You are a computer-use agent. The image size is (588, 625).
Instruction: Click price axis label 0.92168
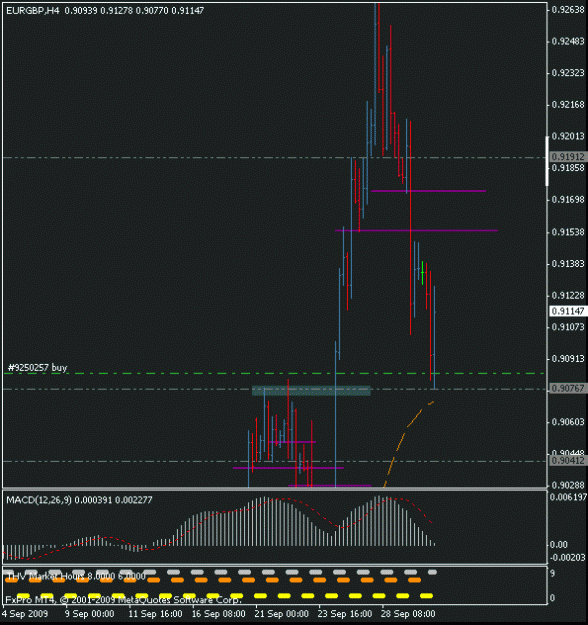568,105
